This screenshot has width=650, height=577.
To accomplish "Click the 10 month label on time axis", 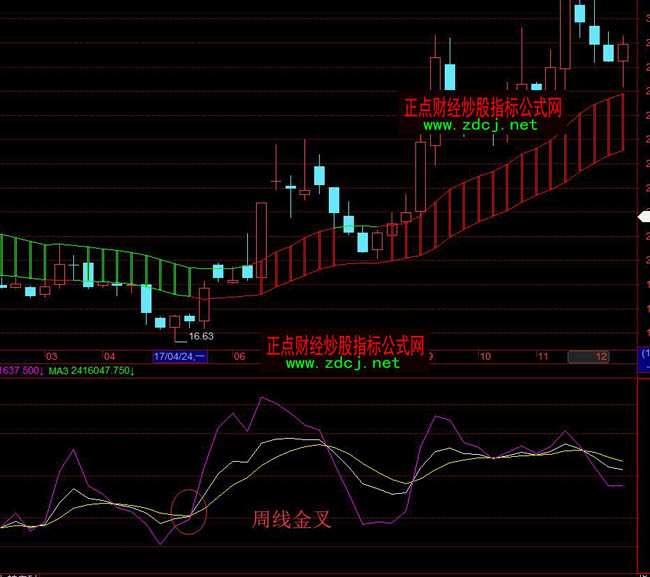I will click(484, 356).
